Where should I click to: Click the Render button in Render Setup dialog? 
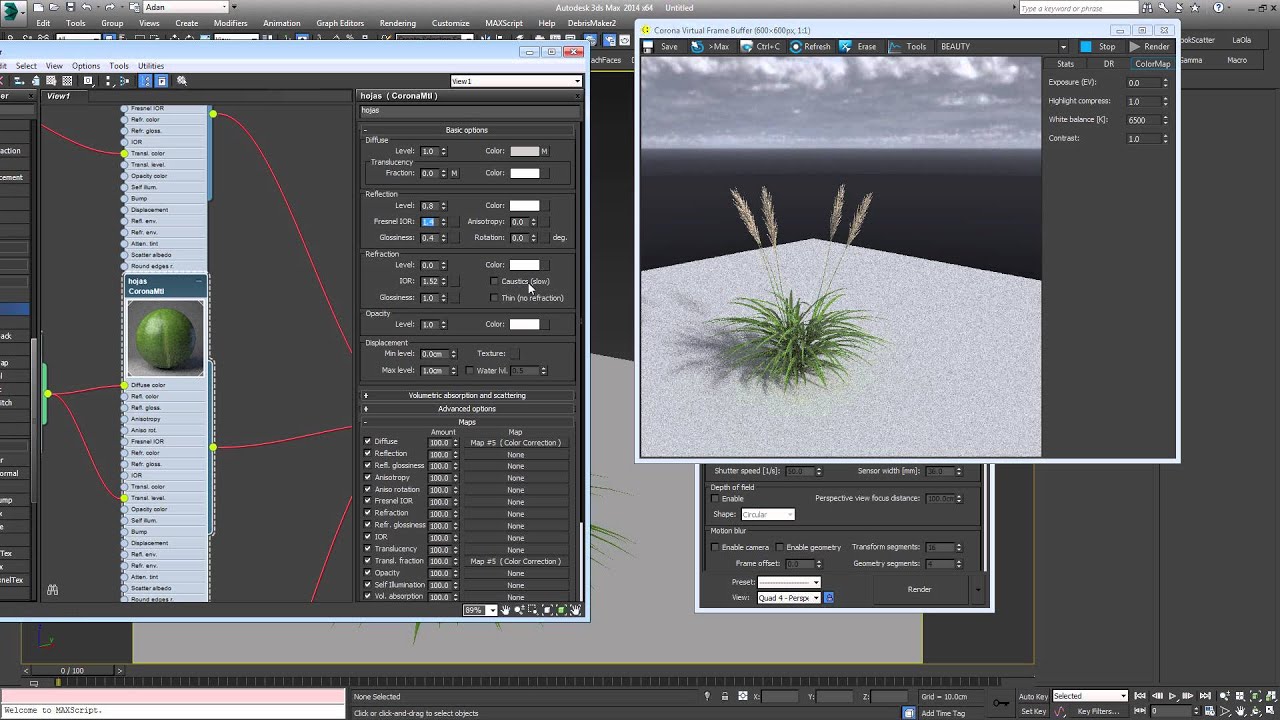tap(919, 590)
